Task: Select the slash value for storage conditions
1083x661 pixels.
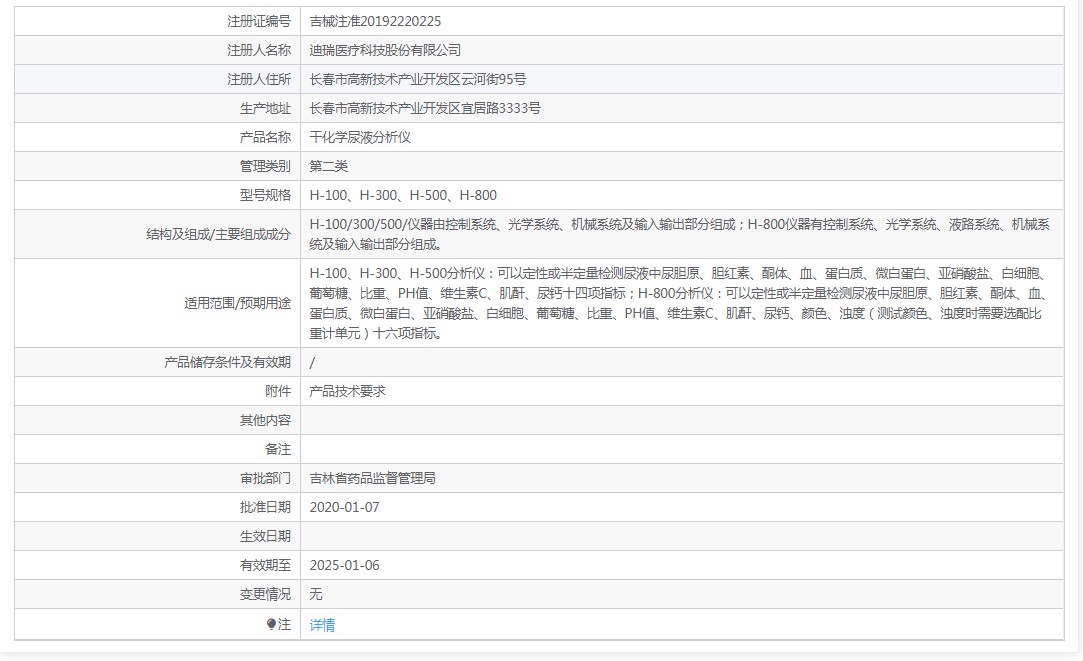Action: click(312, 363)
